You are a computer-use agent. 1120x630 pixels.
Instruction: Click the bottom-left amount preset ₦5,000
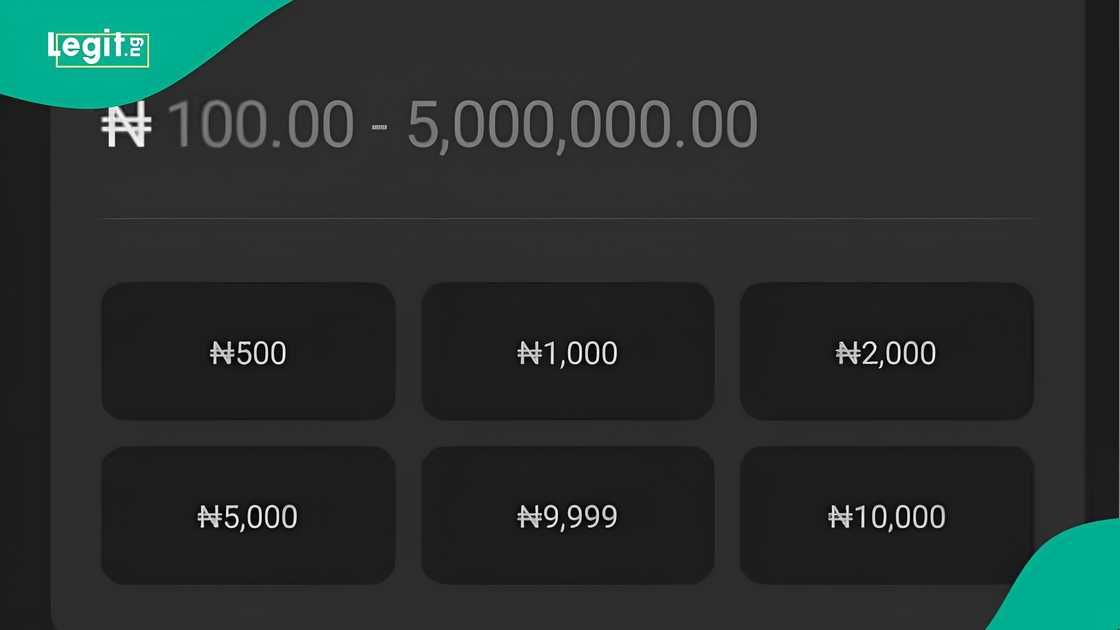click(247, 516)
